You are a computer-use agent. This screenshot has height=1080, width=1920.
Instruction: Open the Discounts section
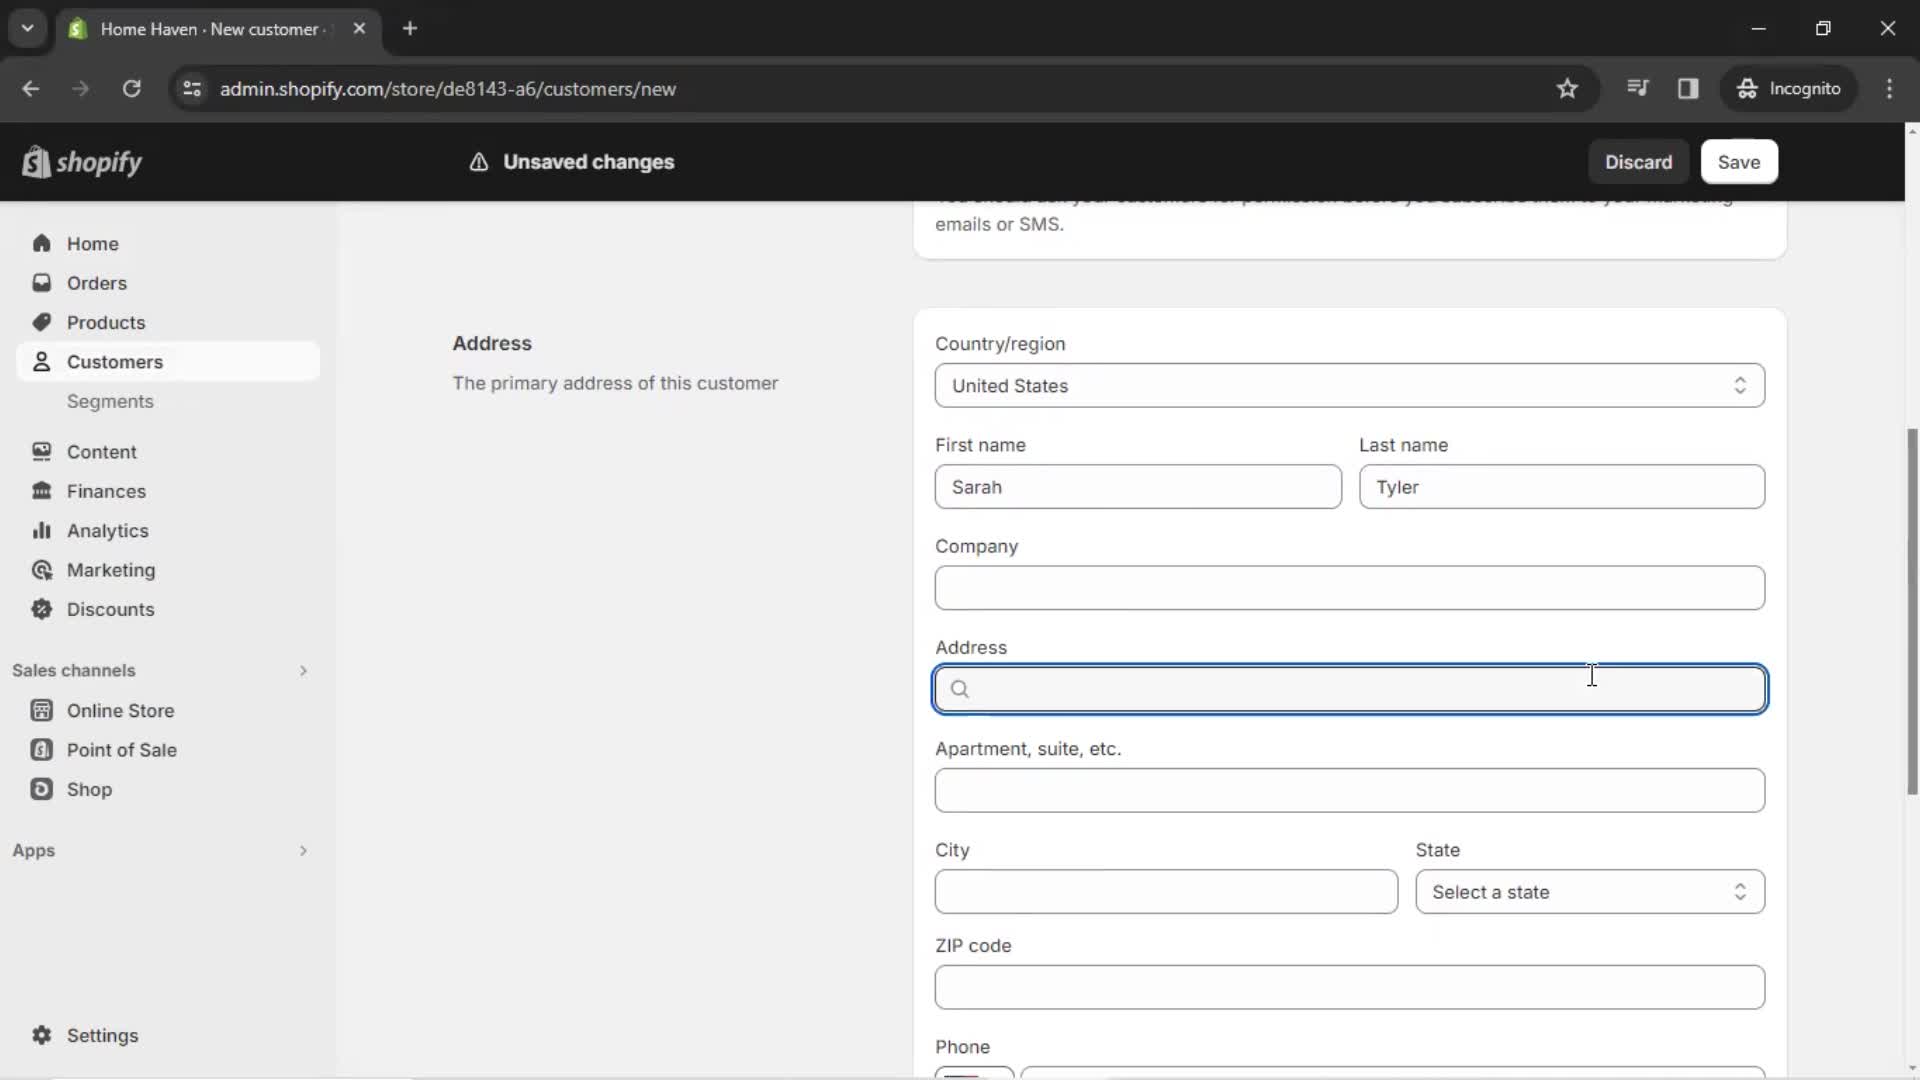coord(109,608)
